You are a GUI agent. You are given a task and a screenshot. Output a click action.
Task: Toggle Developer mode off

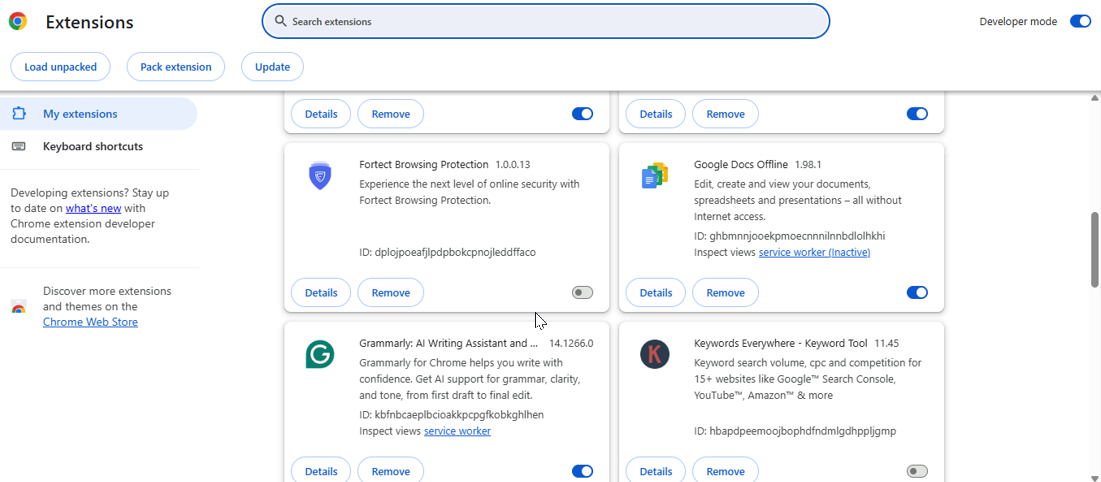point(1080,21)
